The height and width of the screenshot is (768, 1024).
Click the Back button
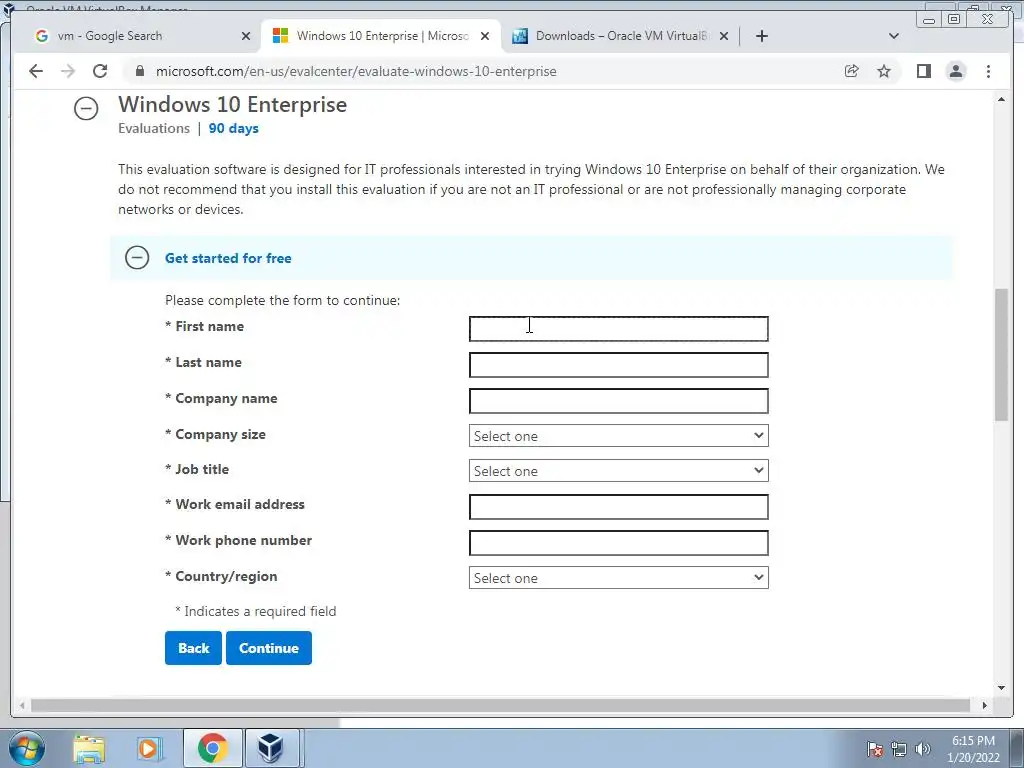193,648
